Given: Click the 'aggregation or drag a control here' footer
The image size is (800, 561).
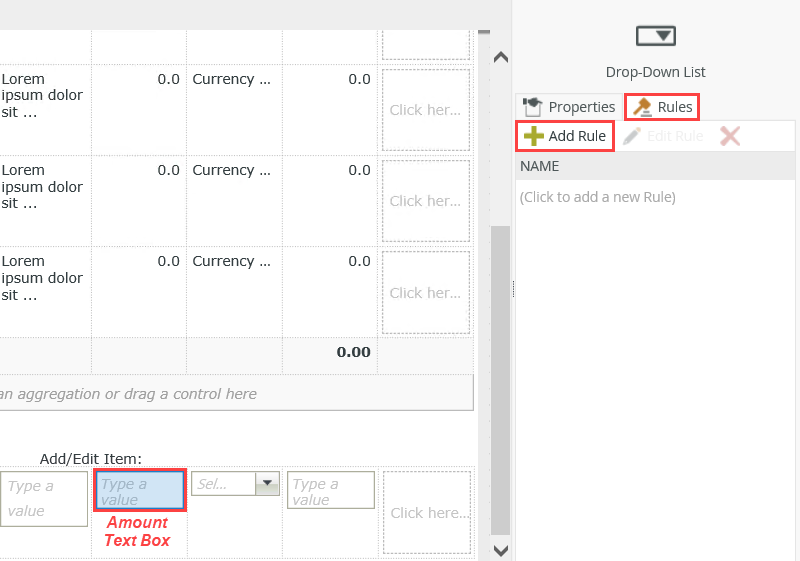Looking at the screenshot, I should tap(237, 393).
